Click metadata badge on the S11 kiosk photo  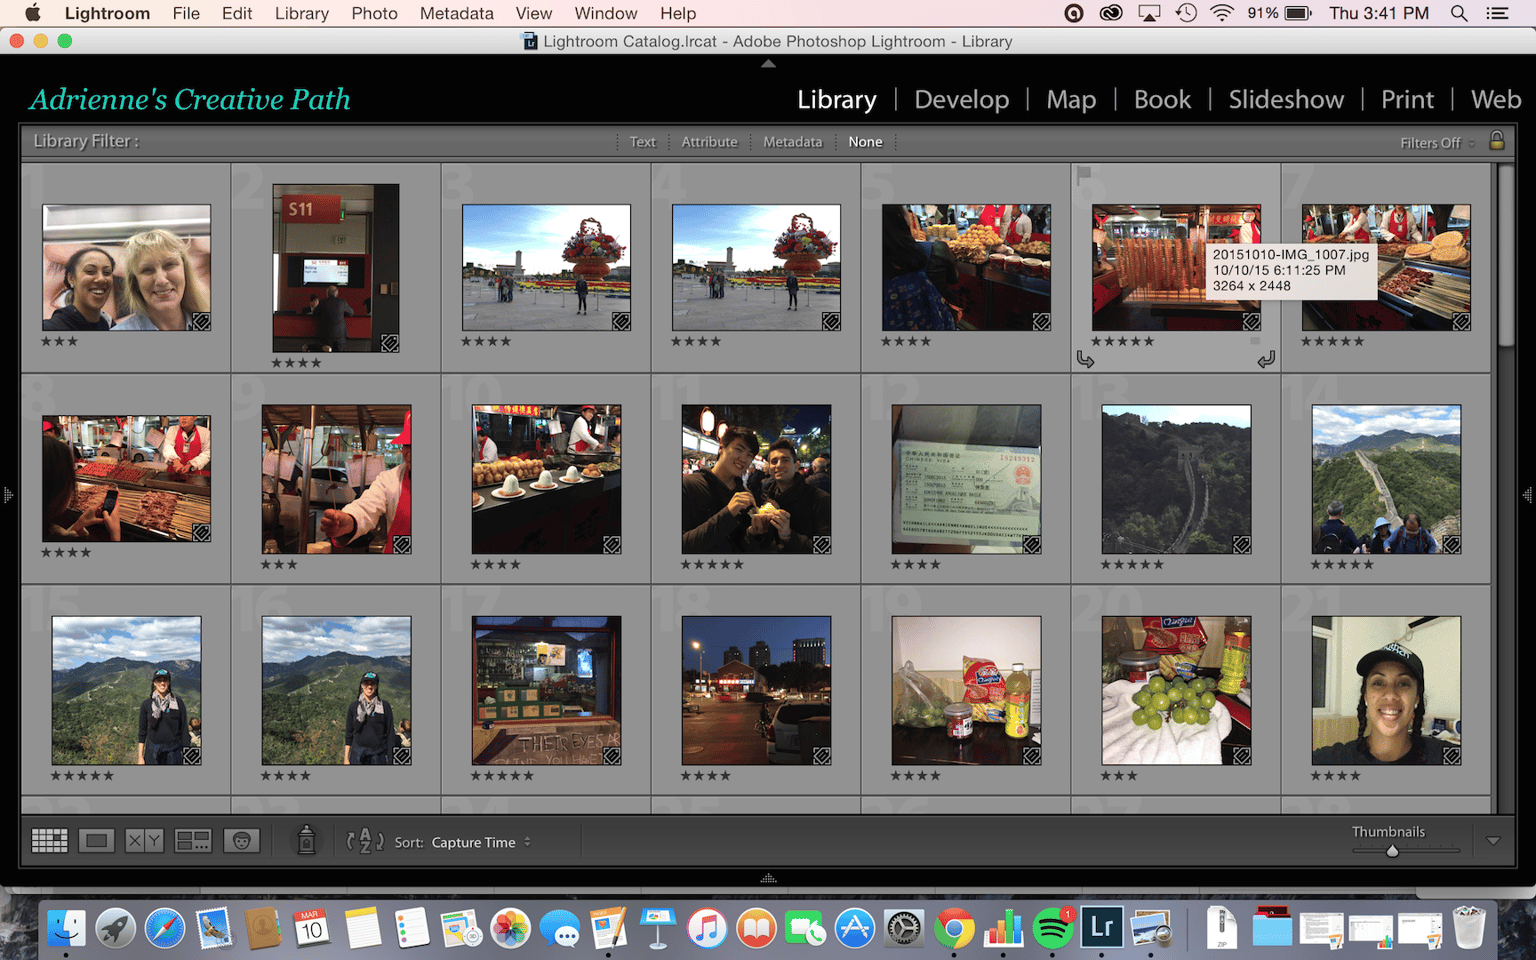click(390, 343)
